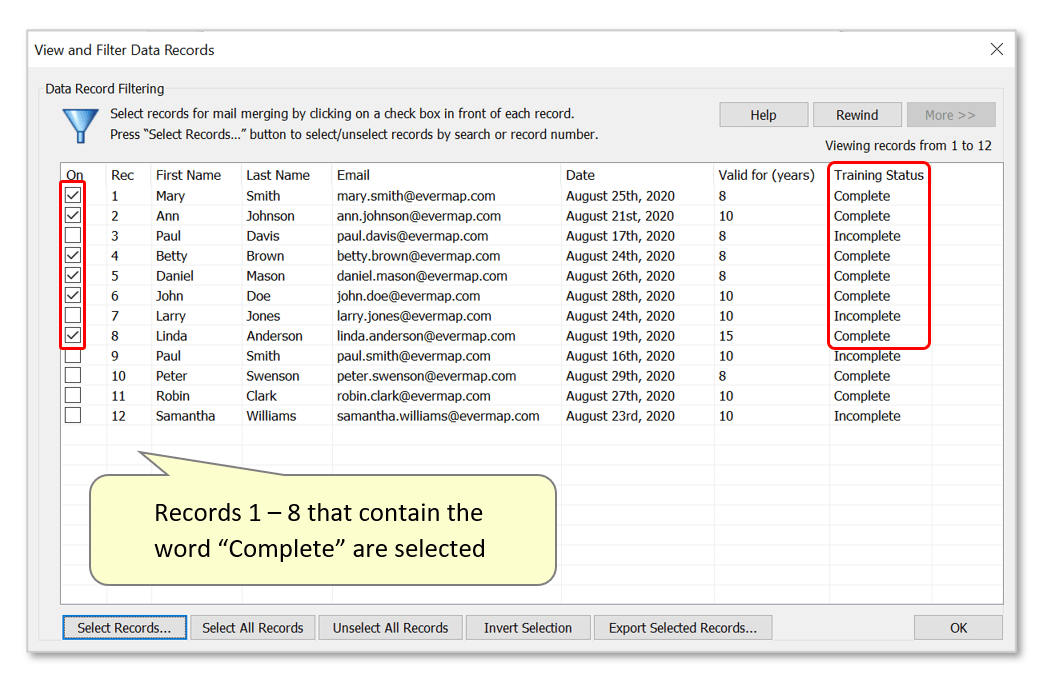This screenshot has height=688, width=1051.
Task: Click the linda.anderson@evermap.com cell
Action: [426, 336]
